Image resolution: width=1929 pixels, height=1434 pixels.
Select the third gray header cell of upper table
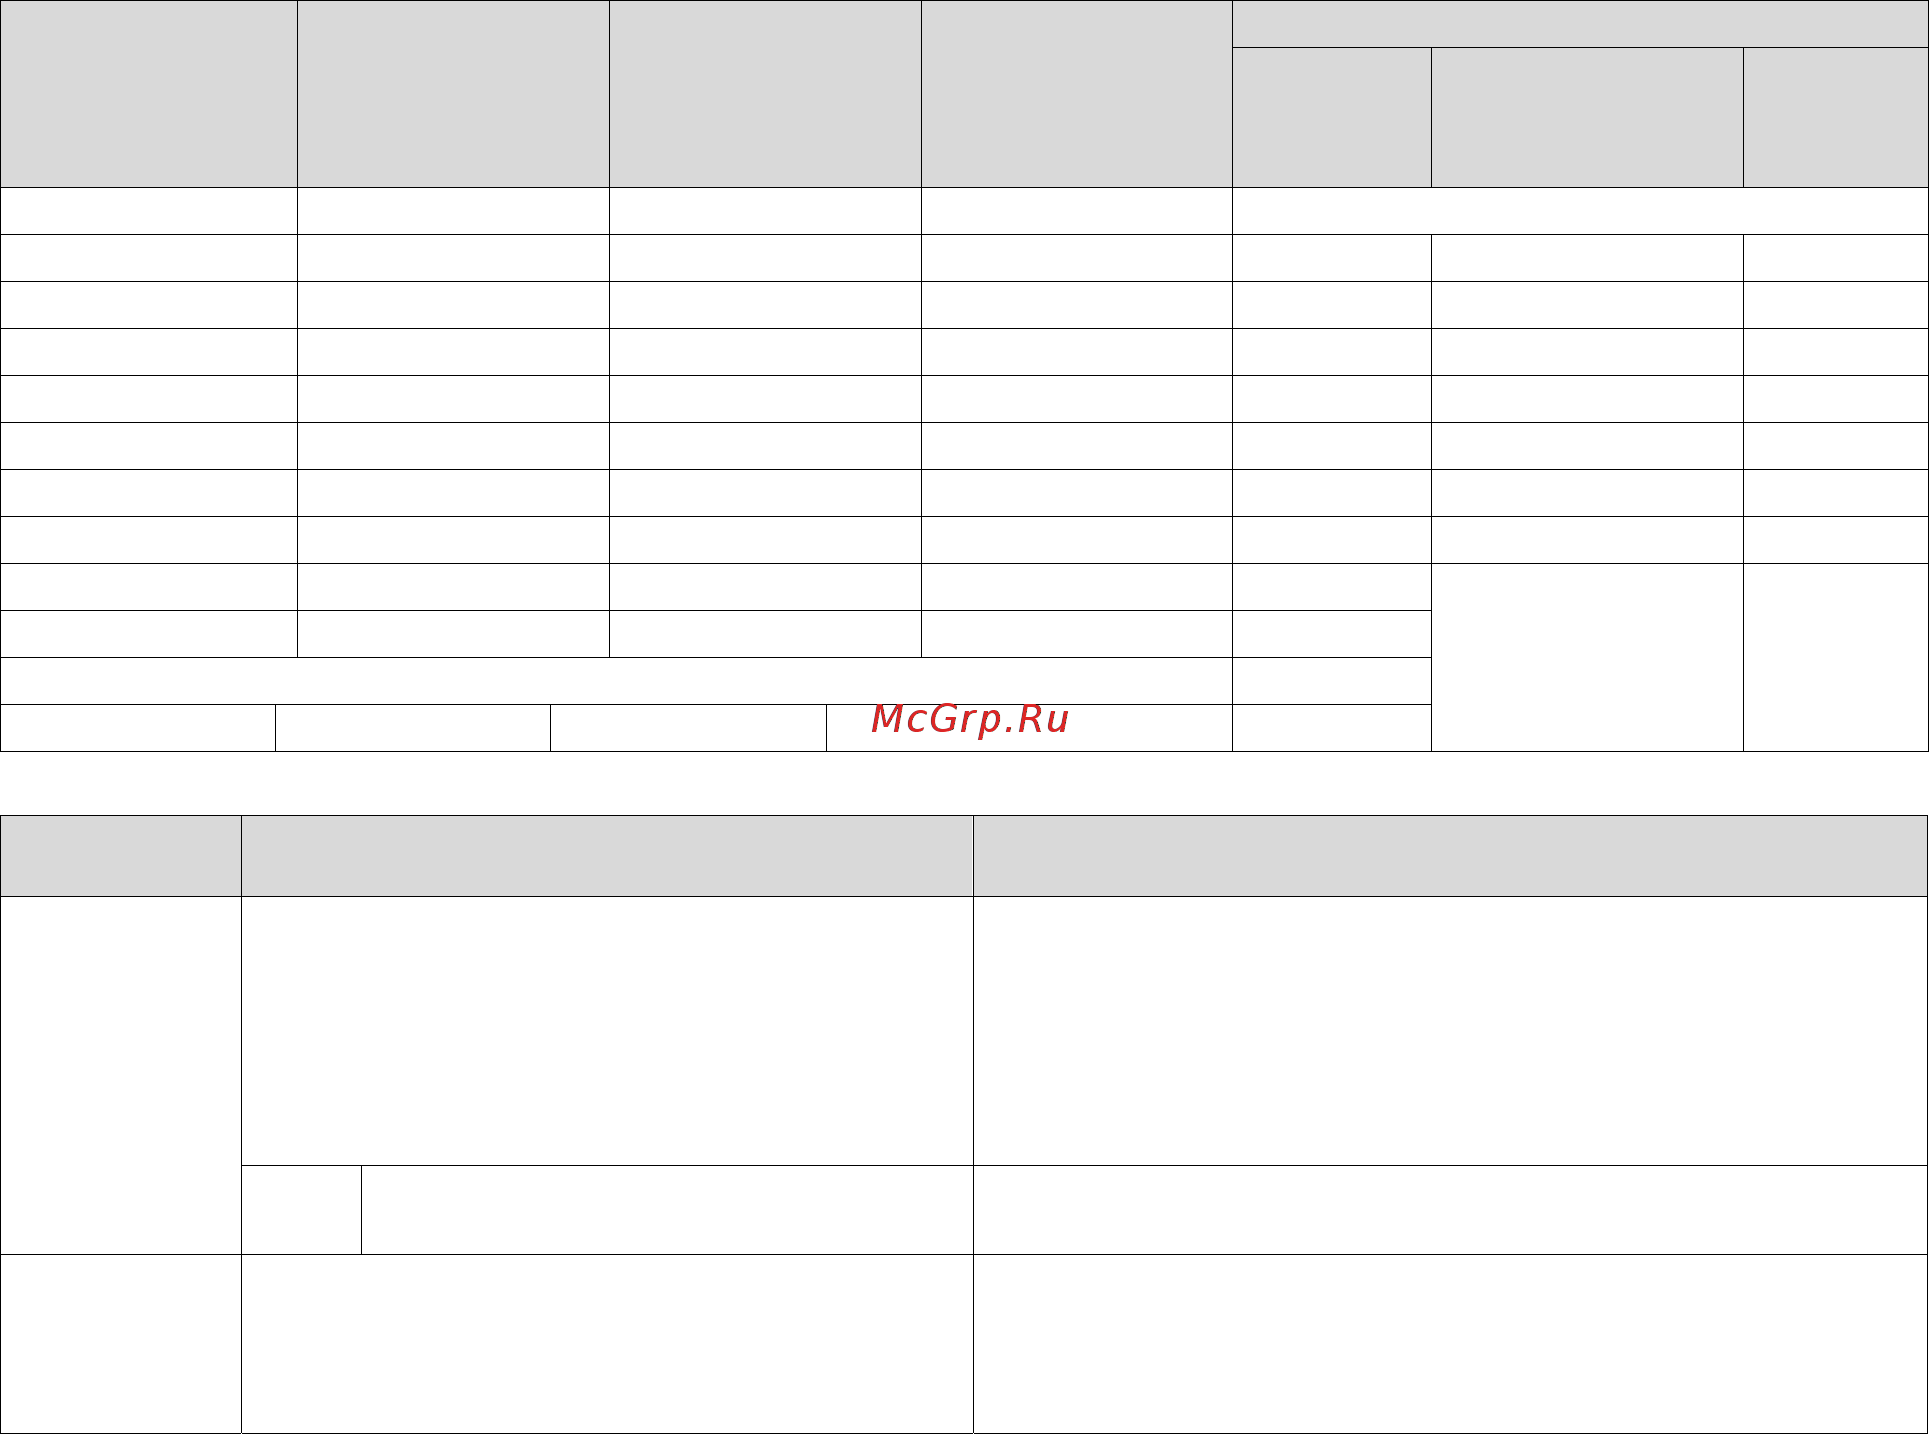[765, 94]
